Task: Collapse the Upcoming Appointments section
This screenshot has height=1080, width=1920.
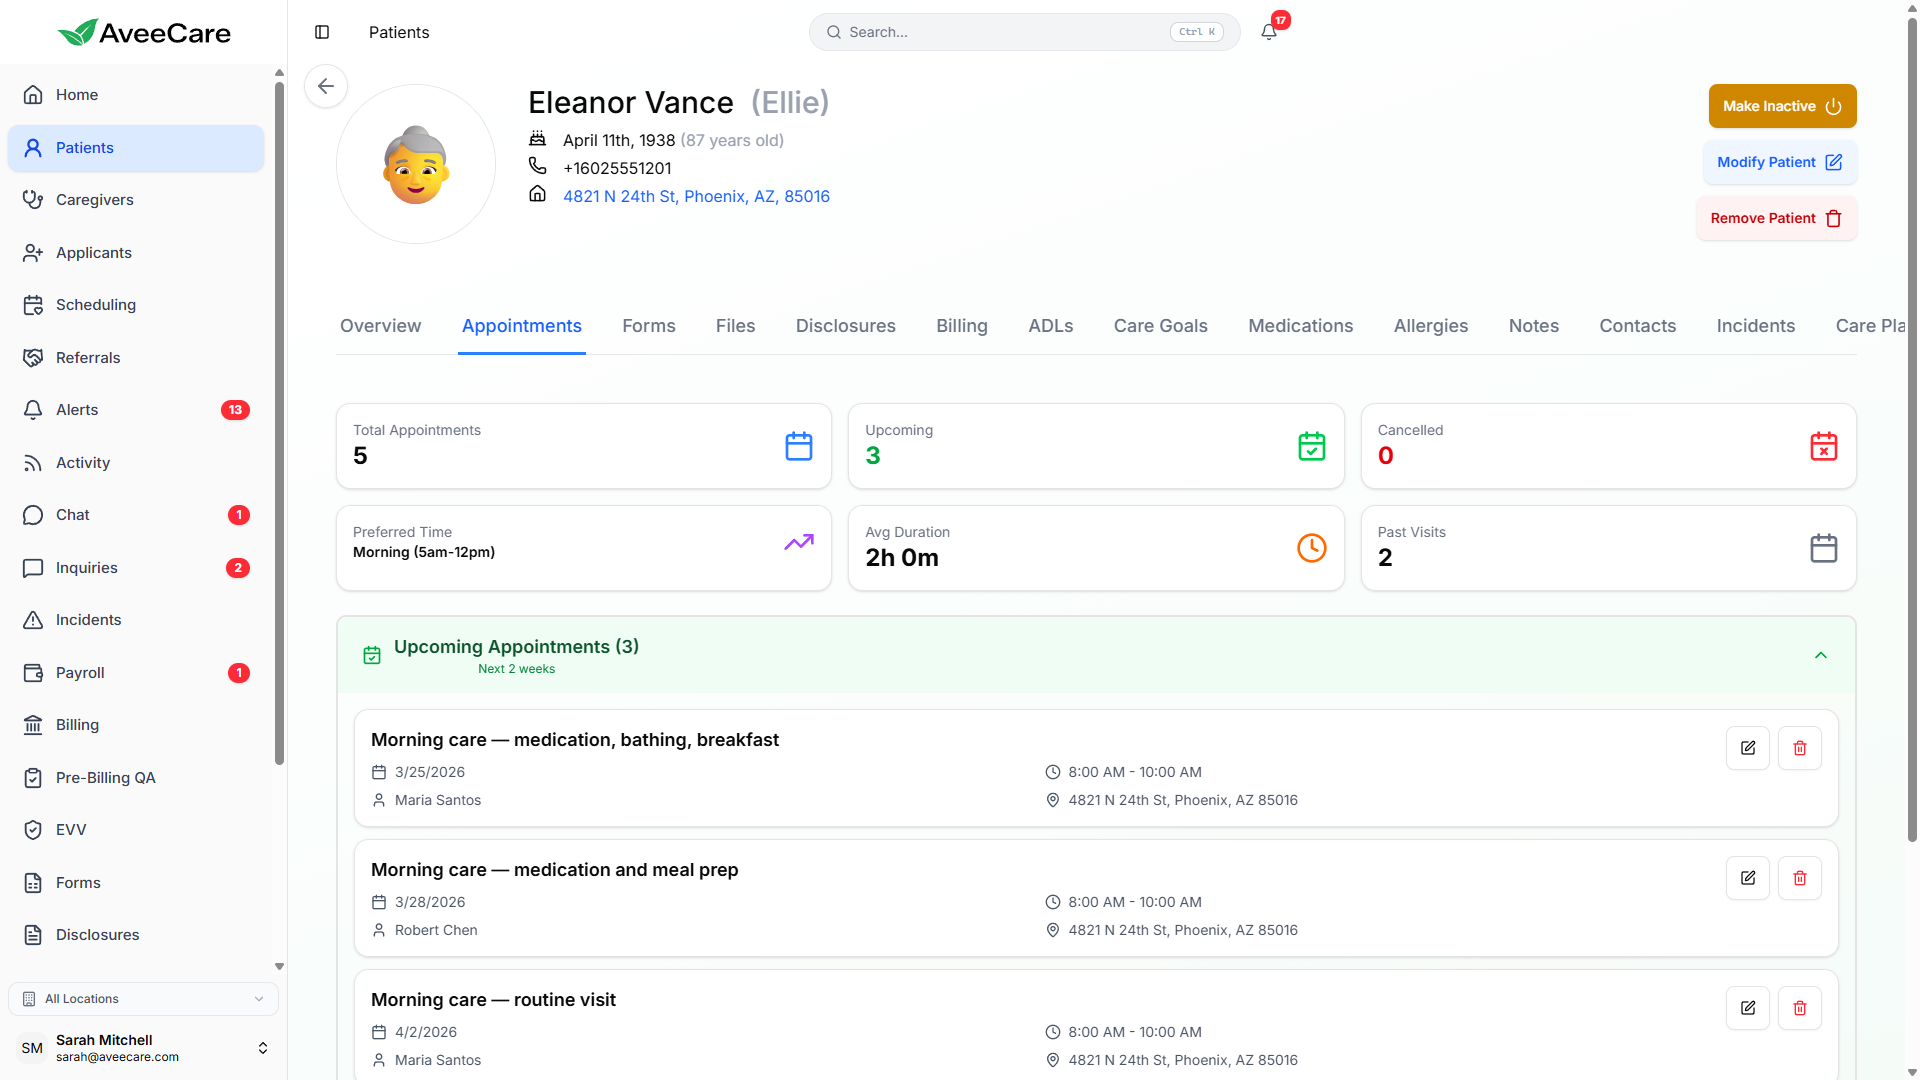Action: click(1820, 655)
